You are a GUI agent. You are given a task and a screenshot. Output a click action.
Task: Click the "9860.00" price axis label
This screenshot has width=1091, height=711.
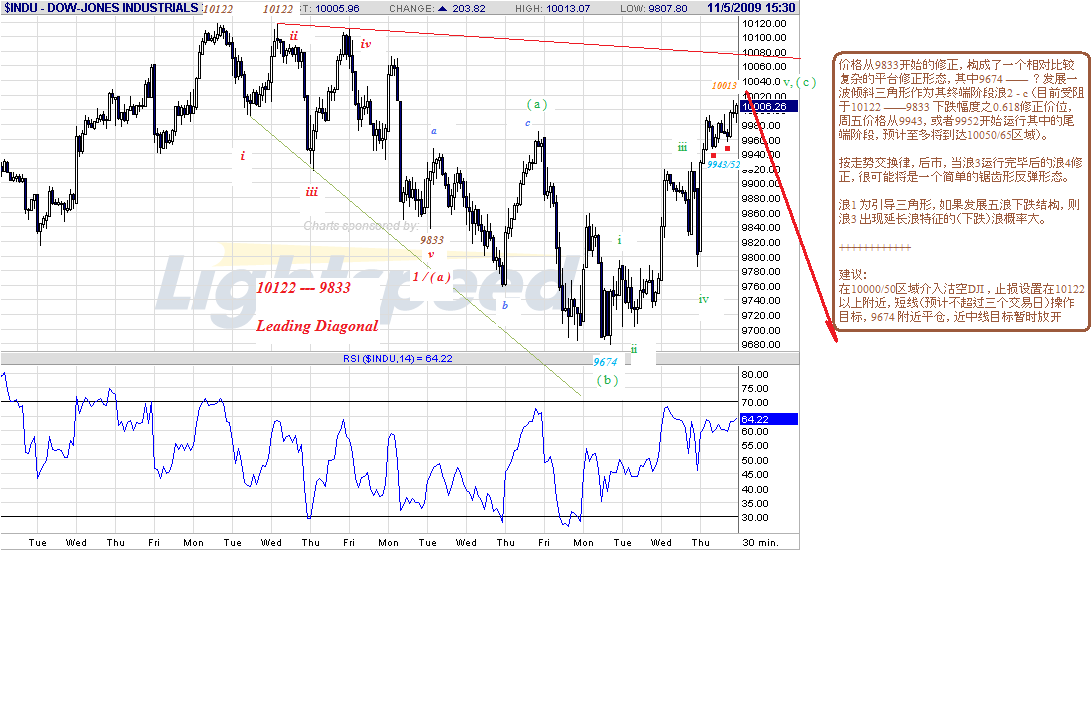pyautogui.click(x=760, y=214)
